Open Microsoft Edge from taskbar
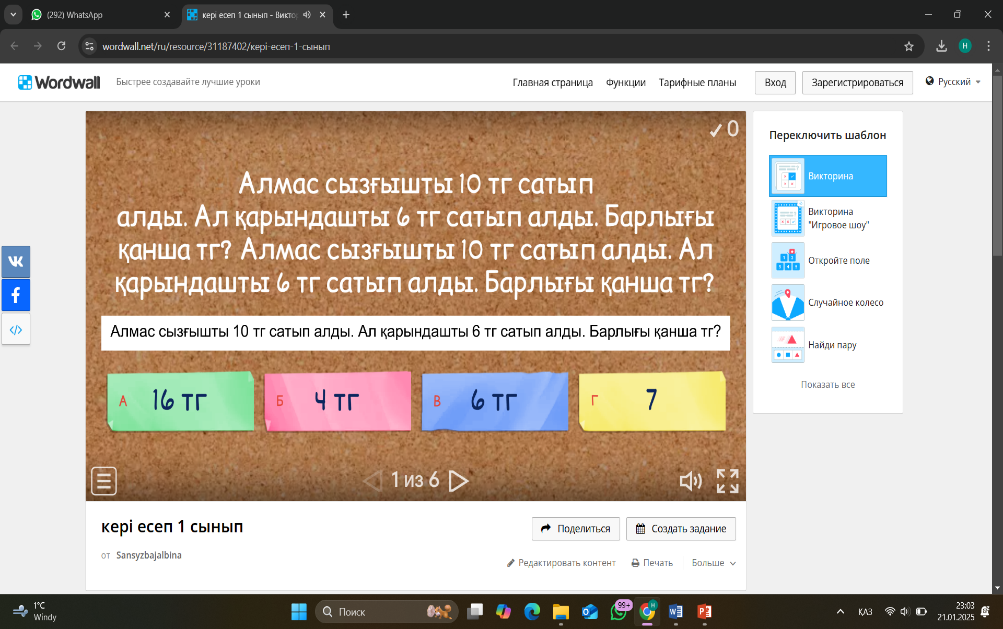Image resolution: width=1003 pixels, height=629 pixels. [532, 612]
